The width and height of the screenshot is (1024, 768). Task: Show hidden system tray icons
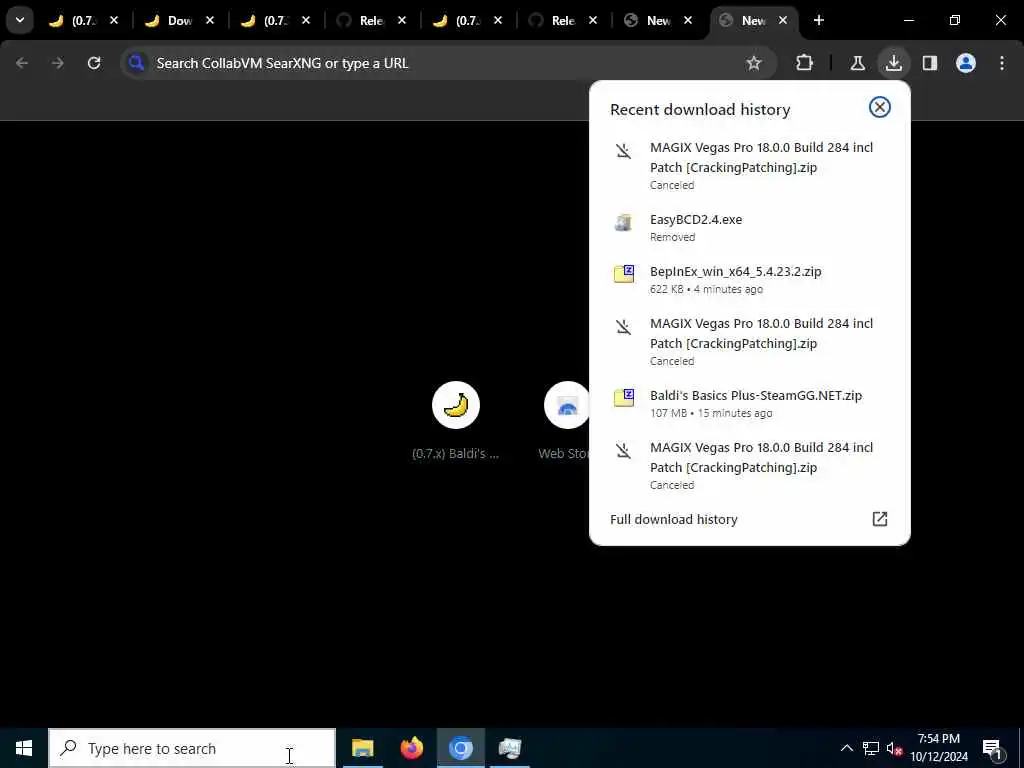tap(846, 748)
